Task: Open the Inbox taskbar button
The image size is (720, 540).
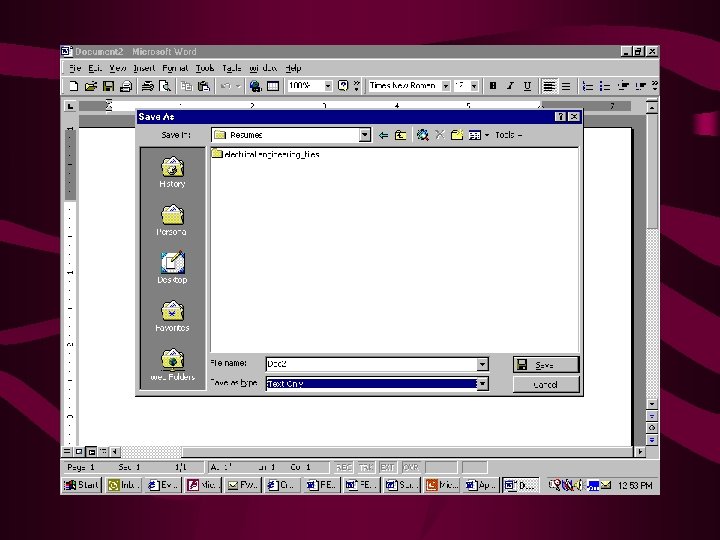Action: (x=124, y=485)
